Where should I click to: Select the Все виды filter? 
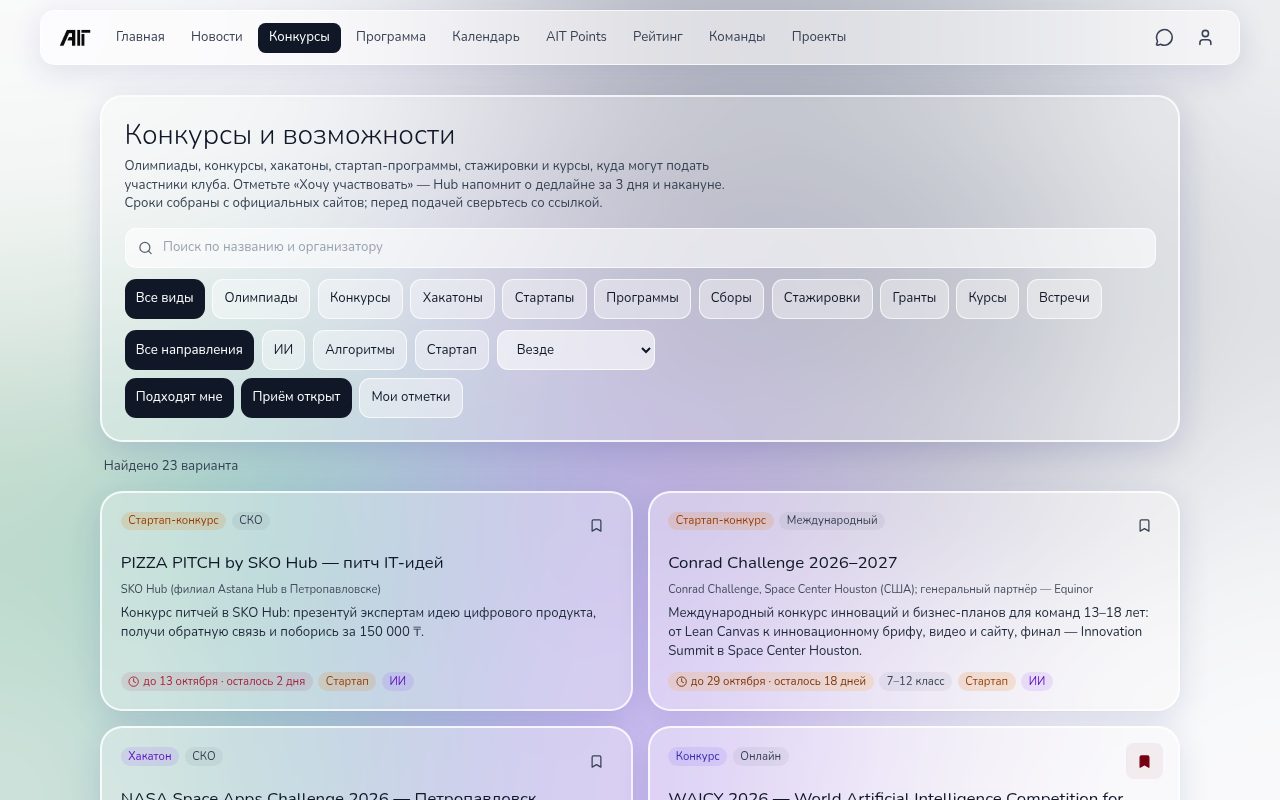point(165,299)
